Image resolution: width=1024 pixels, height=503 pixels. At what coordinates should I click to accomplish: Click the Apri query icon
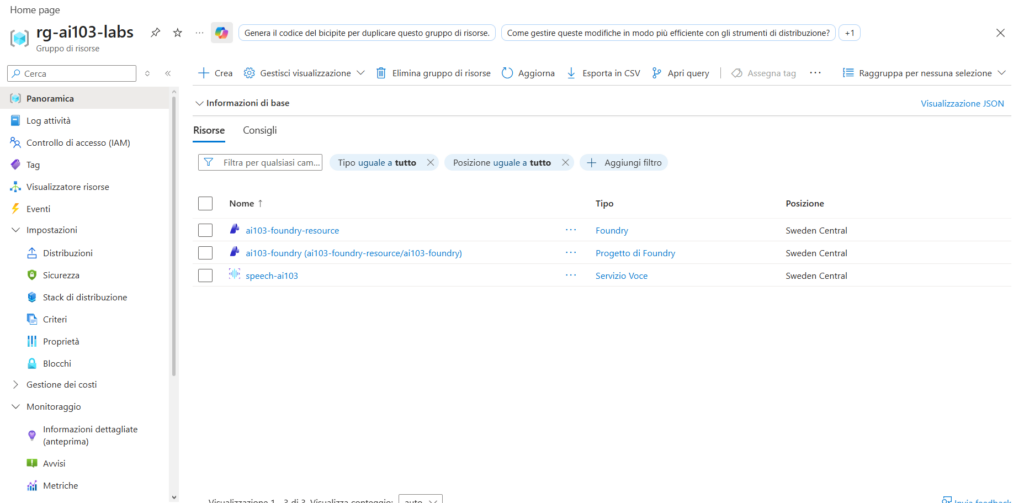[657, 73]
